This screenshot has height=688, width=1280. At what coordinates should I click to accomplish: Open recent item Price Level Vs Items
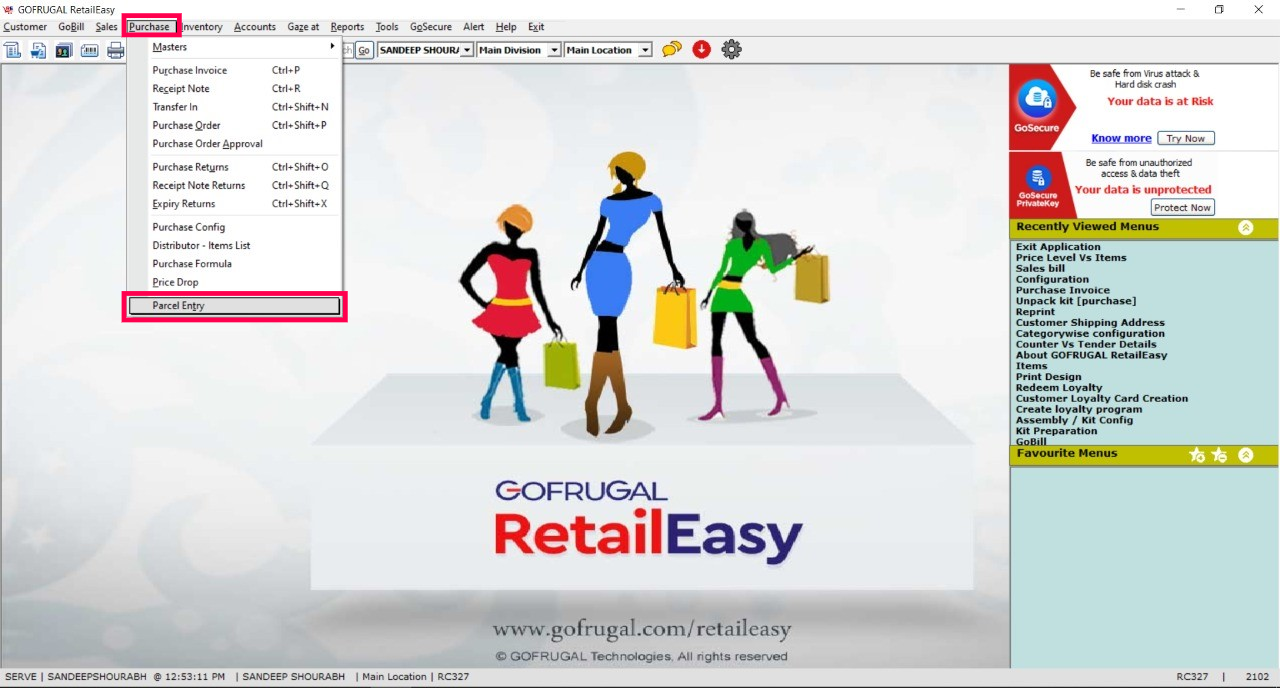click(1071, 258)
